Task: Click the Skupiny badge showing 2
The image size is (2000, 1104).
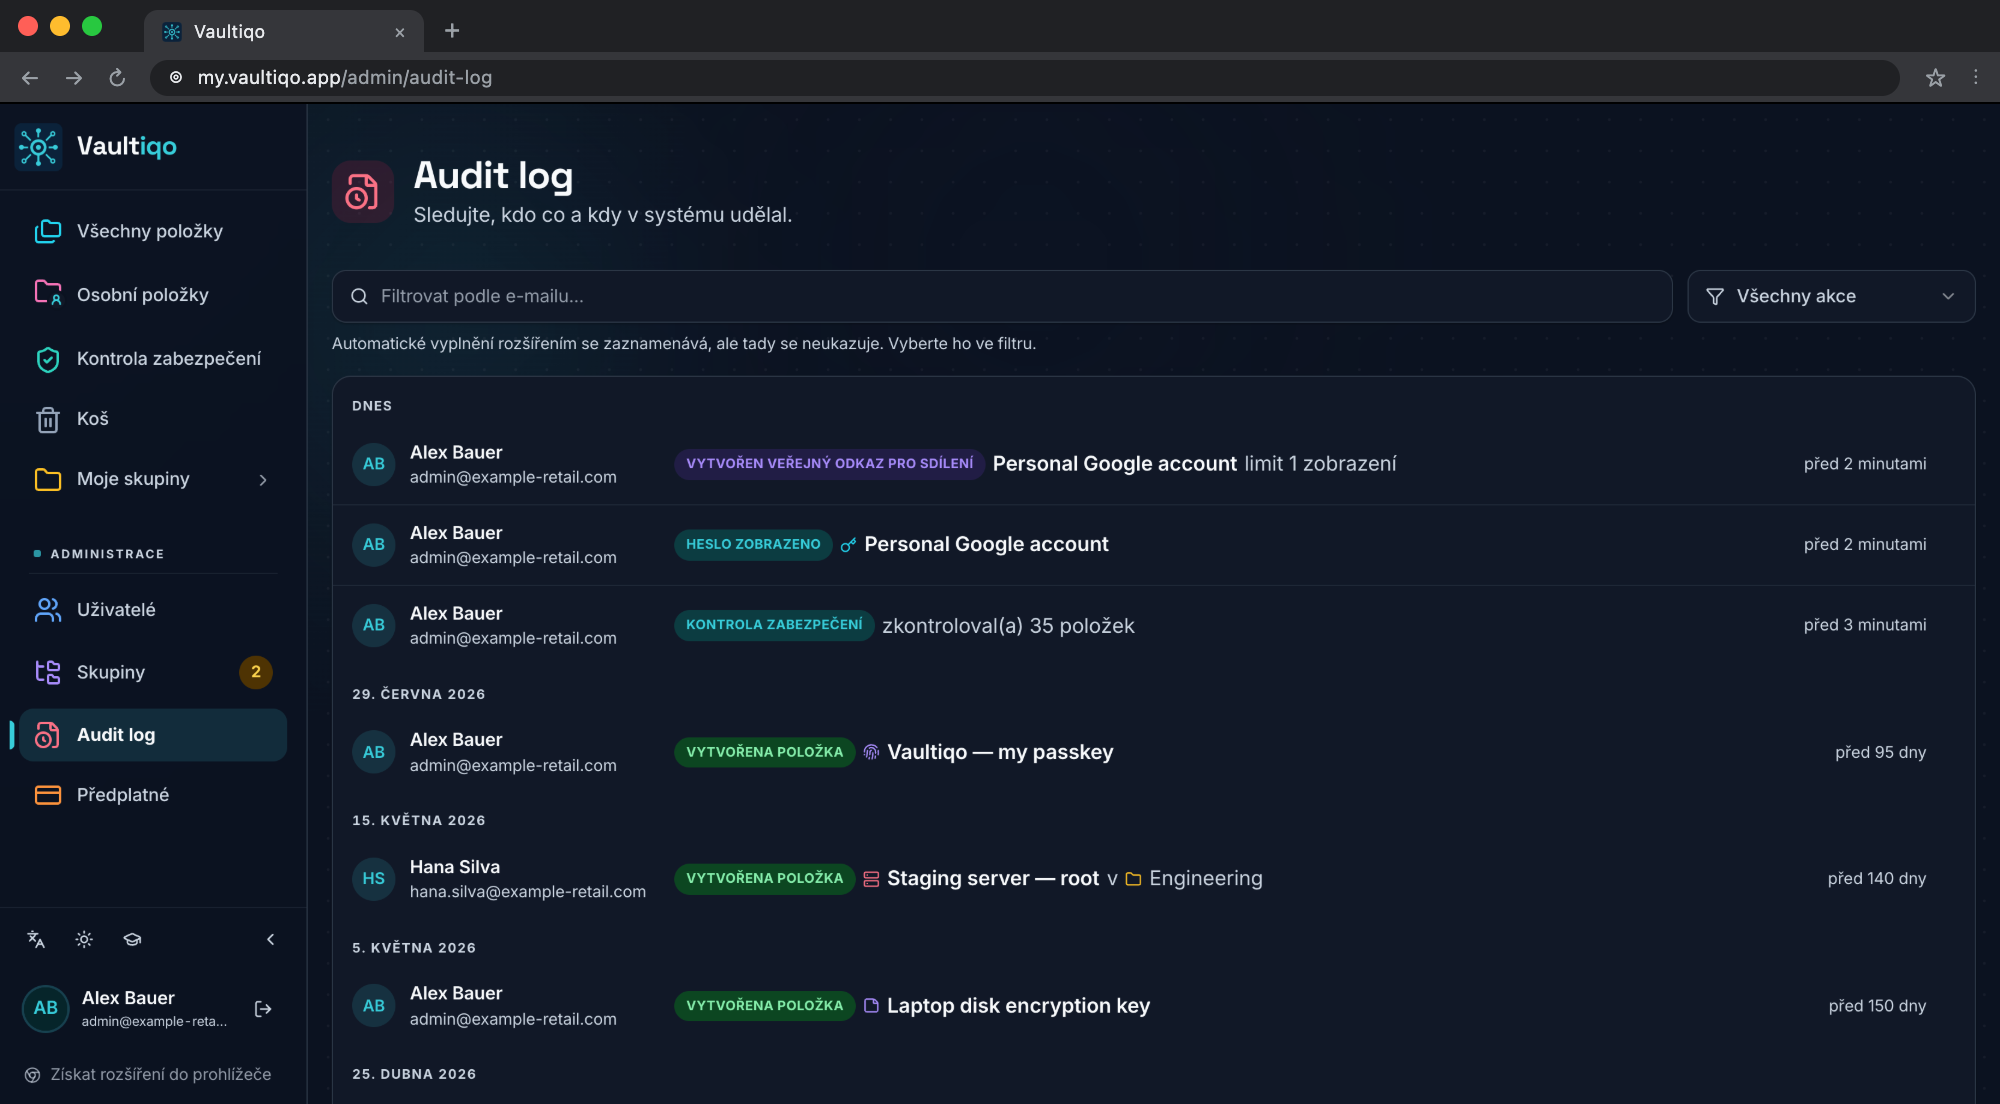Action: click(256, 672)
